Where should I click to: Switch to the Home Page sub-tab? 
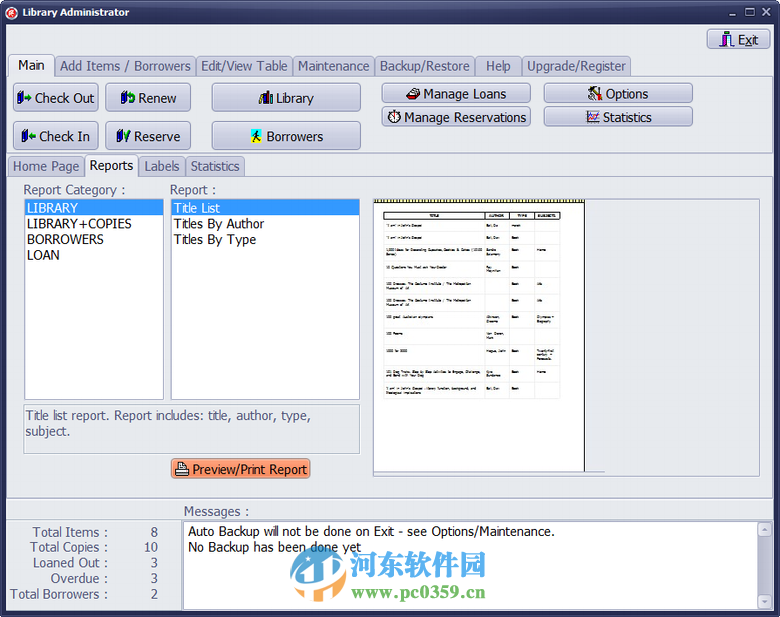pos(46,166)
